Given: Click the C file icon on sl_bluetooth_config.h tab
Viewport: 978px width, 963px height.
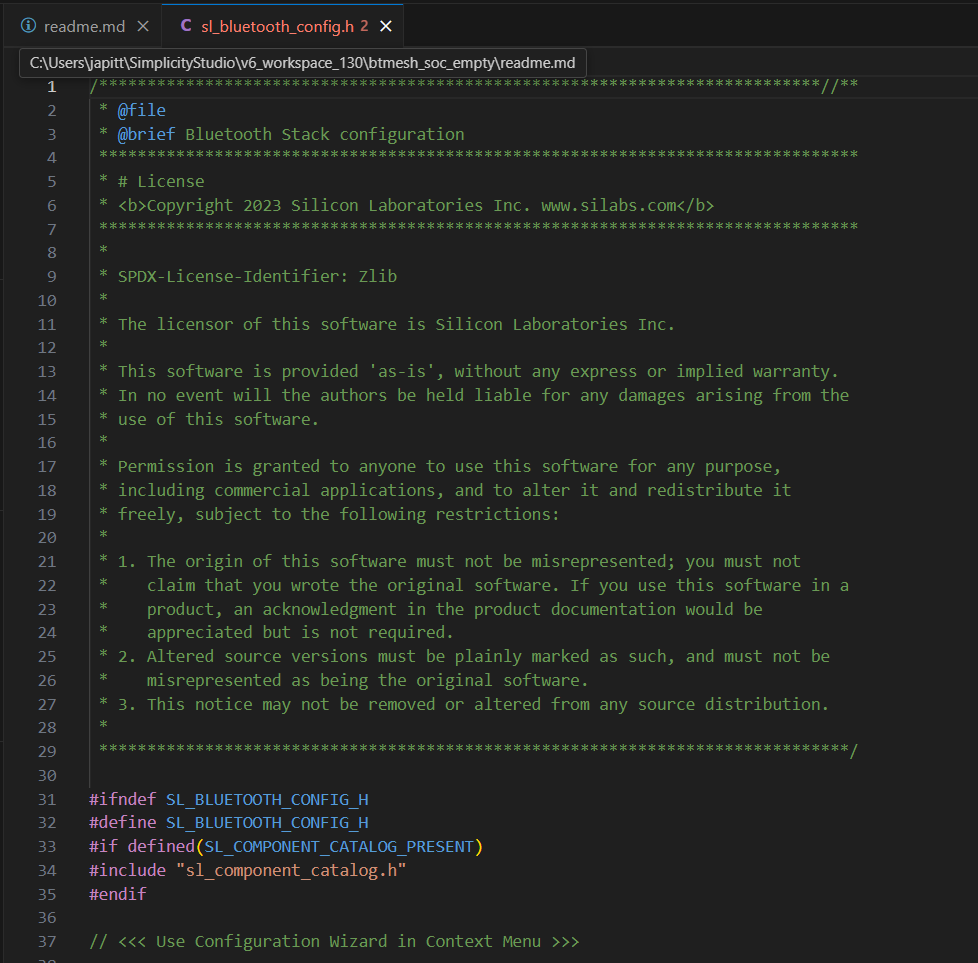Looking at the screenshot, I should tap(185, 26).
